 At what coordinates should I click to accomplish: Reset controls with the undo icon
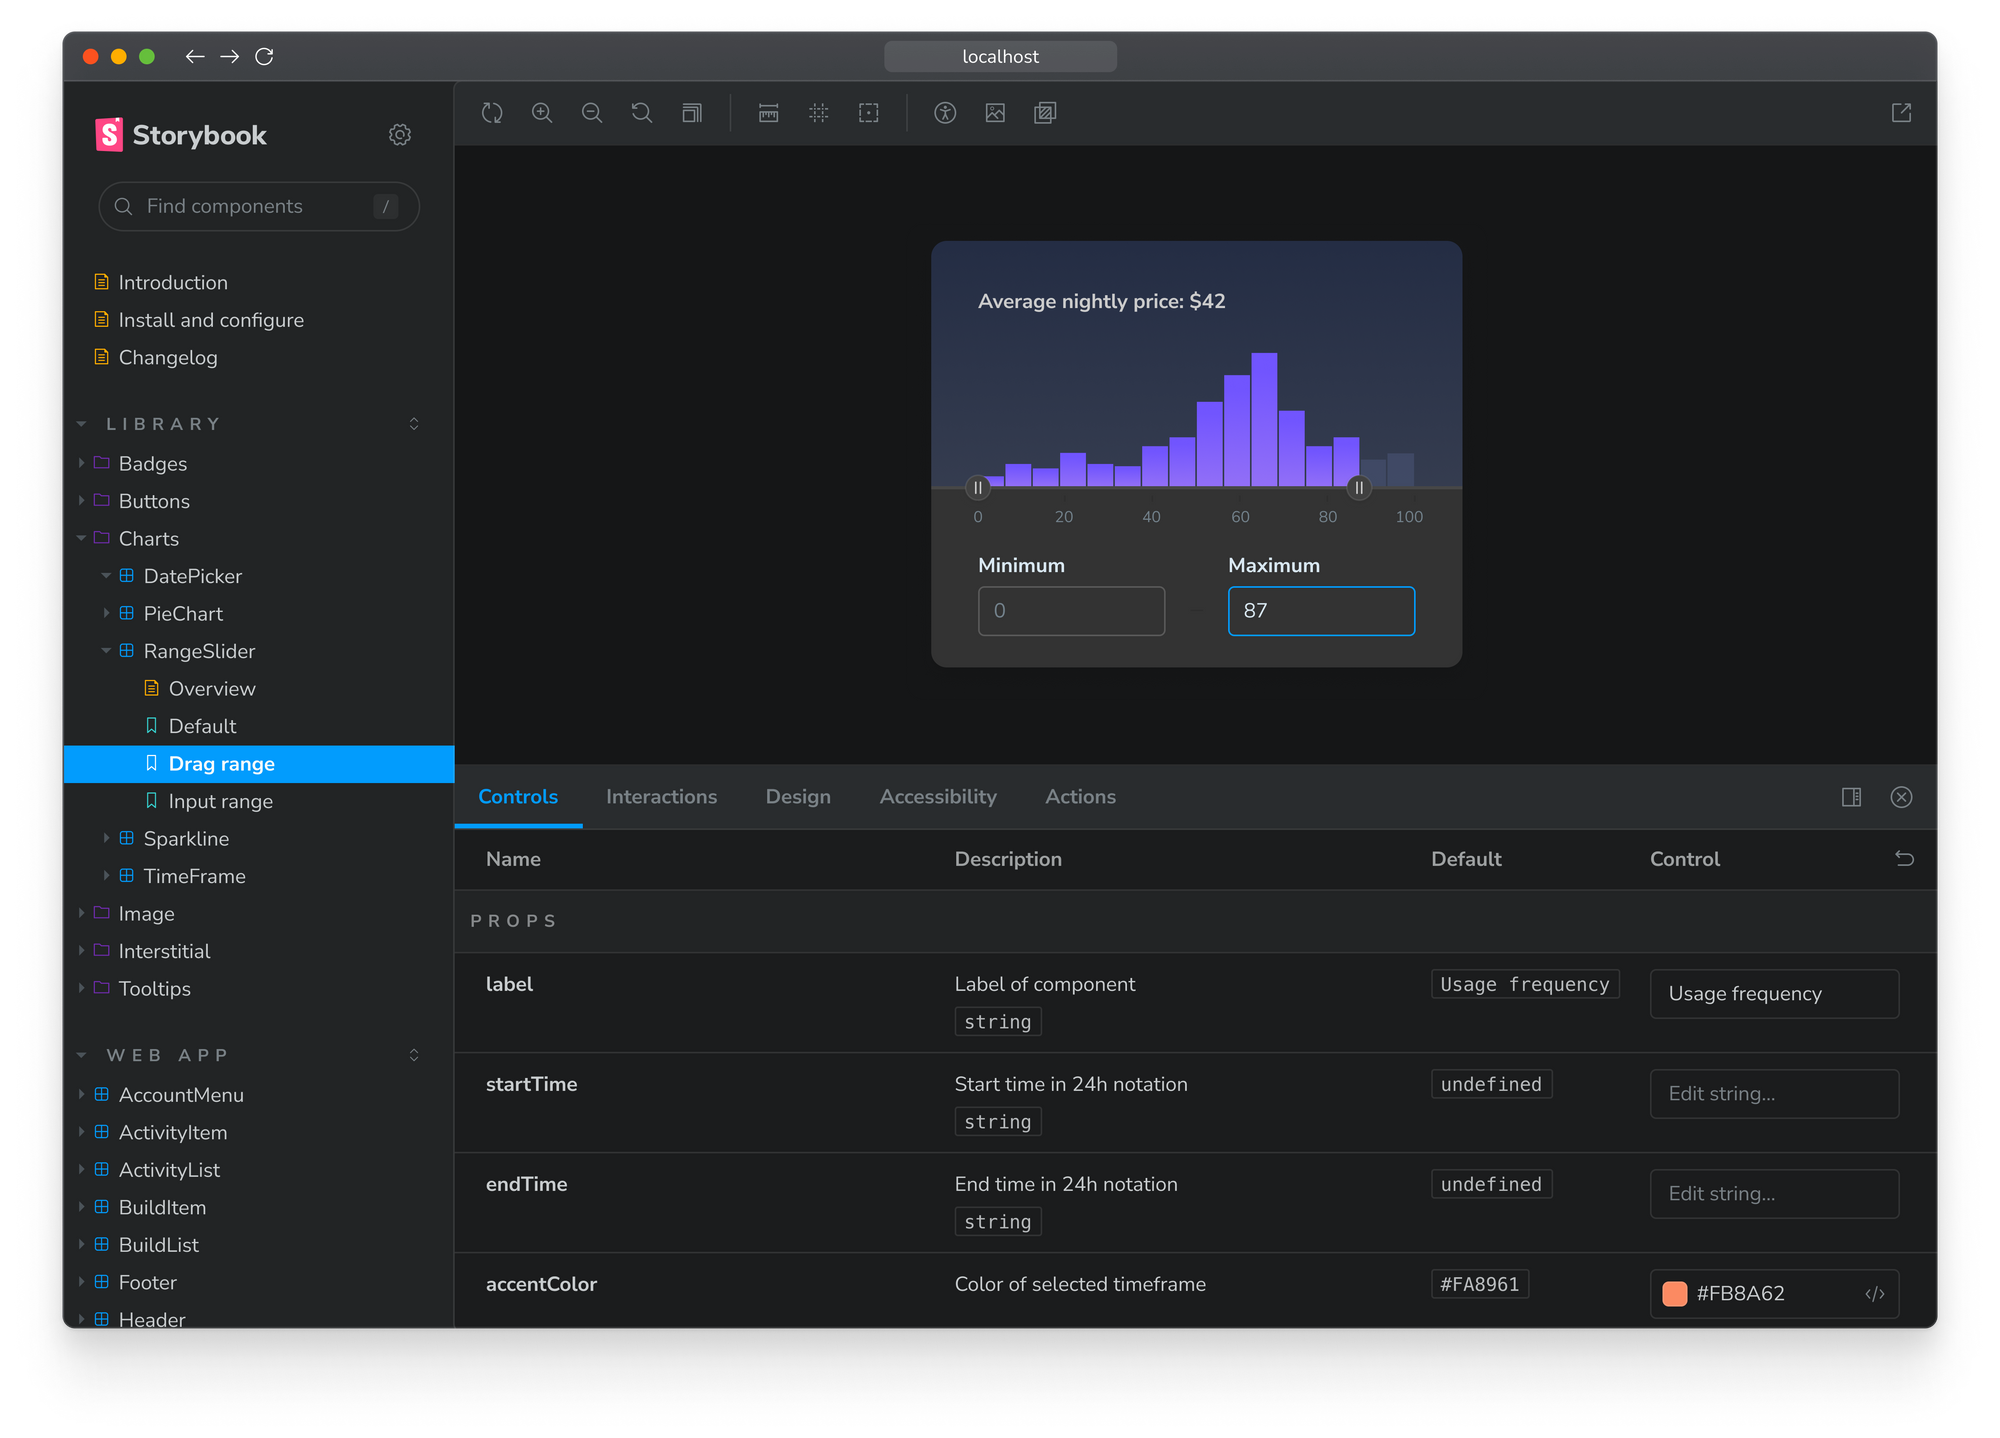click(x=1904, y=859)
